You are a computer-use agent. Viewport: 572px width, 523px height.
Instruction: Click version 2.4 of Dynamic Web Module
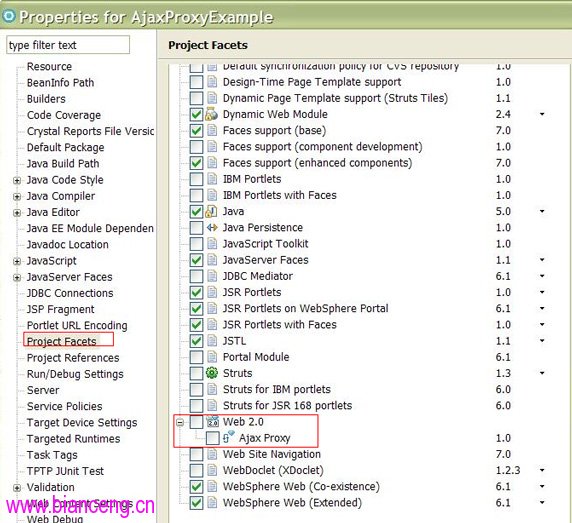pyautogui.click(x=503, y=114)
